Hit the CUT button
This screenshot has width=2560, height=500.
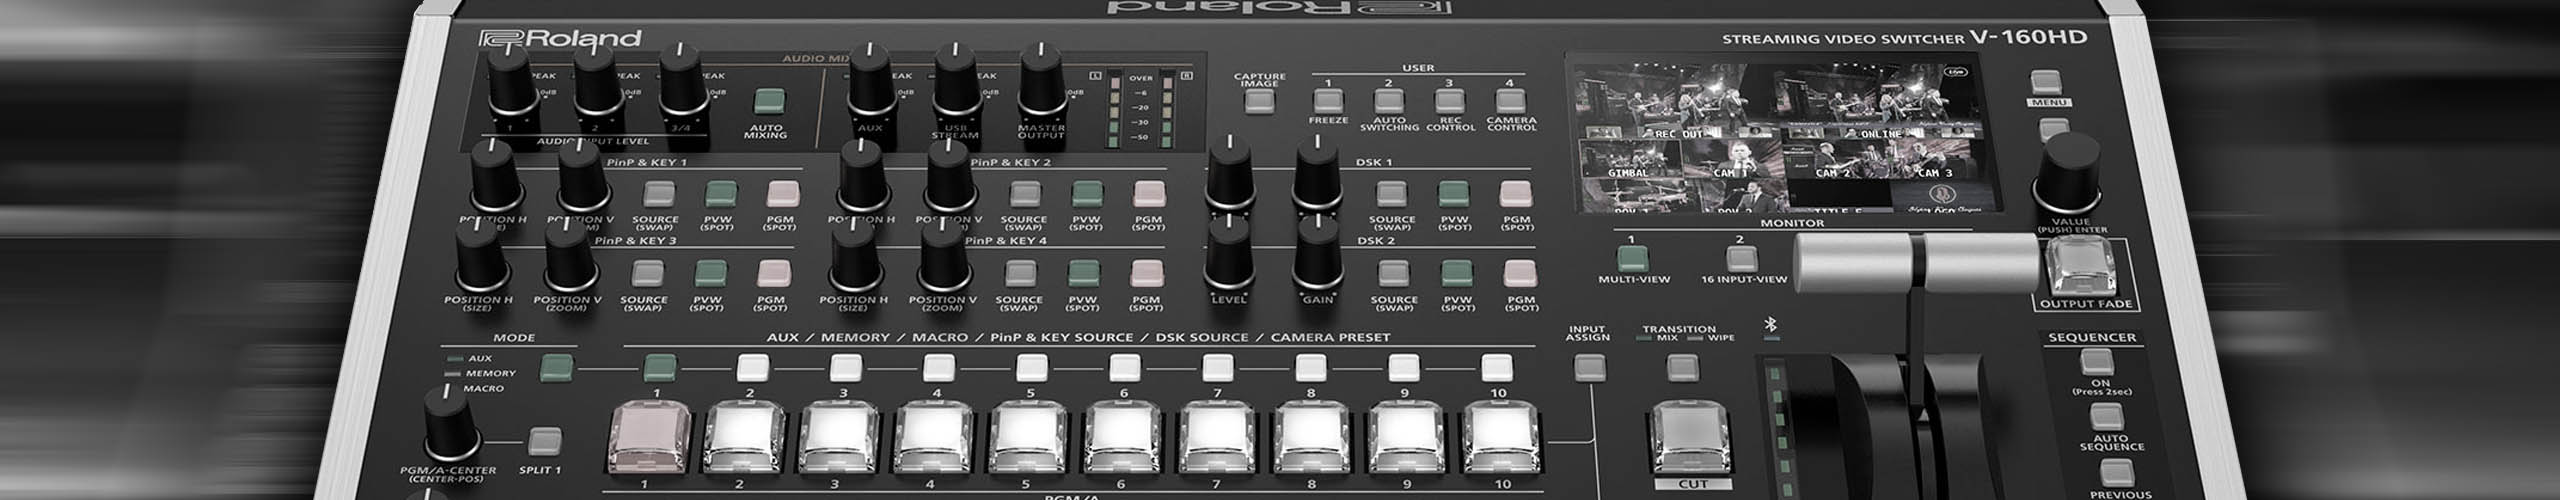click(1689, 437)
